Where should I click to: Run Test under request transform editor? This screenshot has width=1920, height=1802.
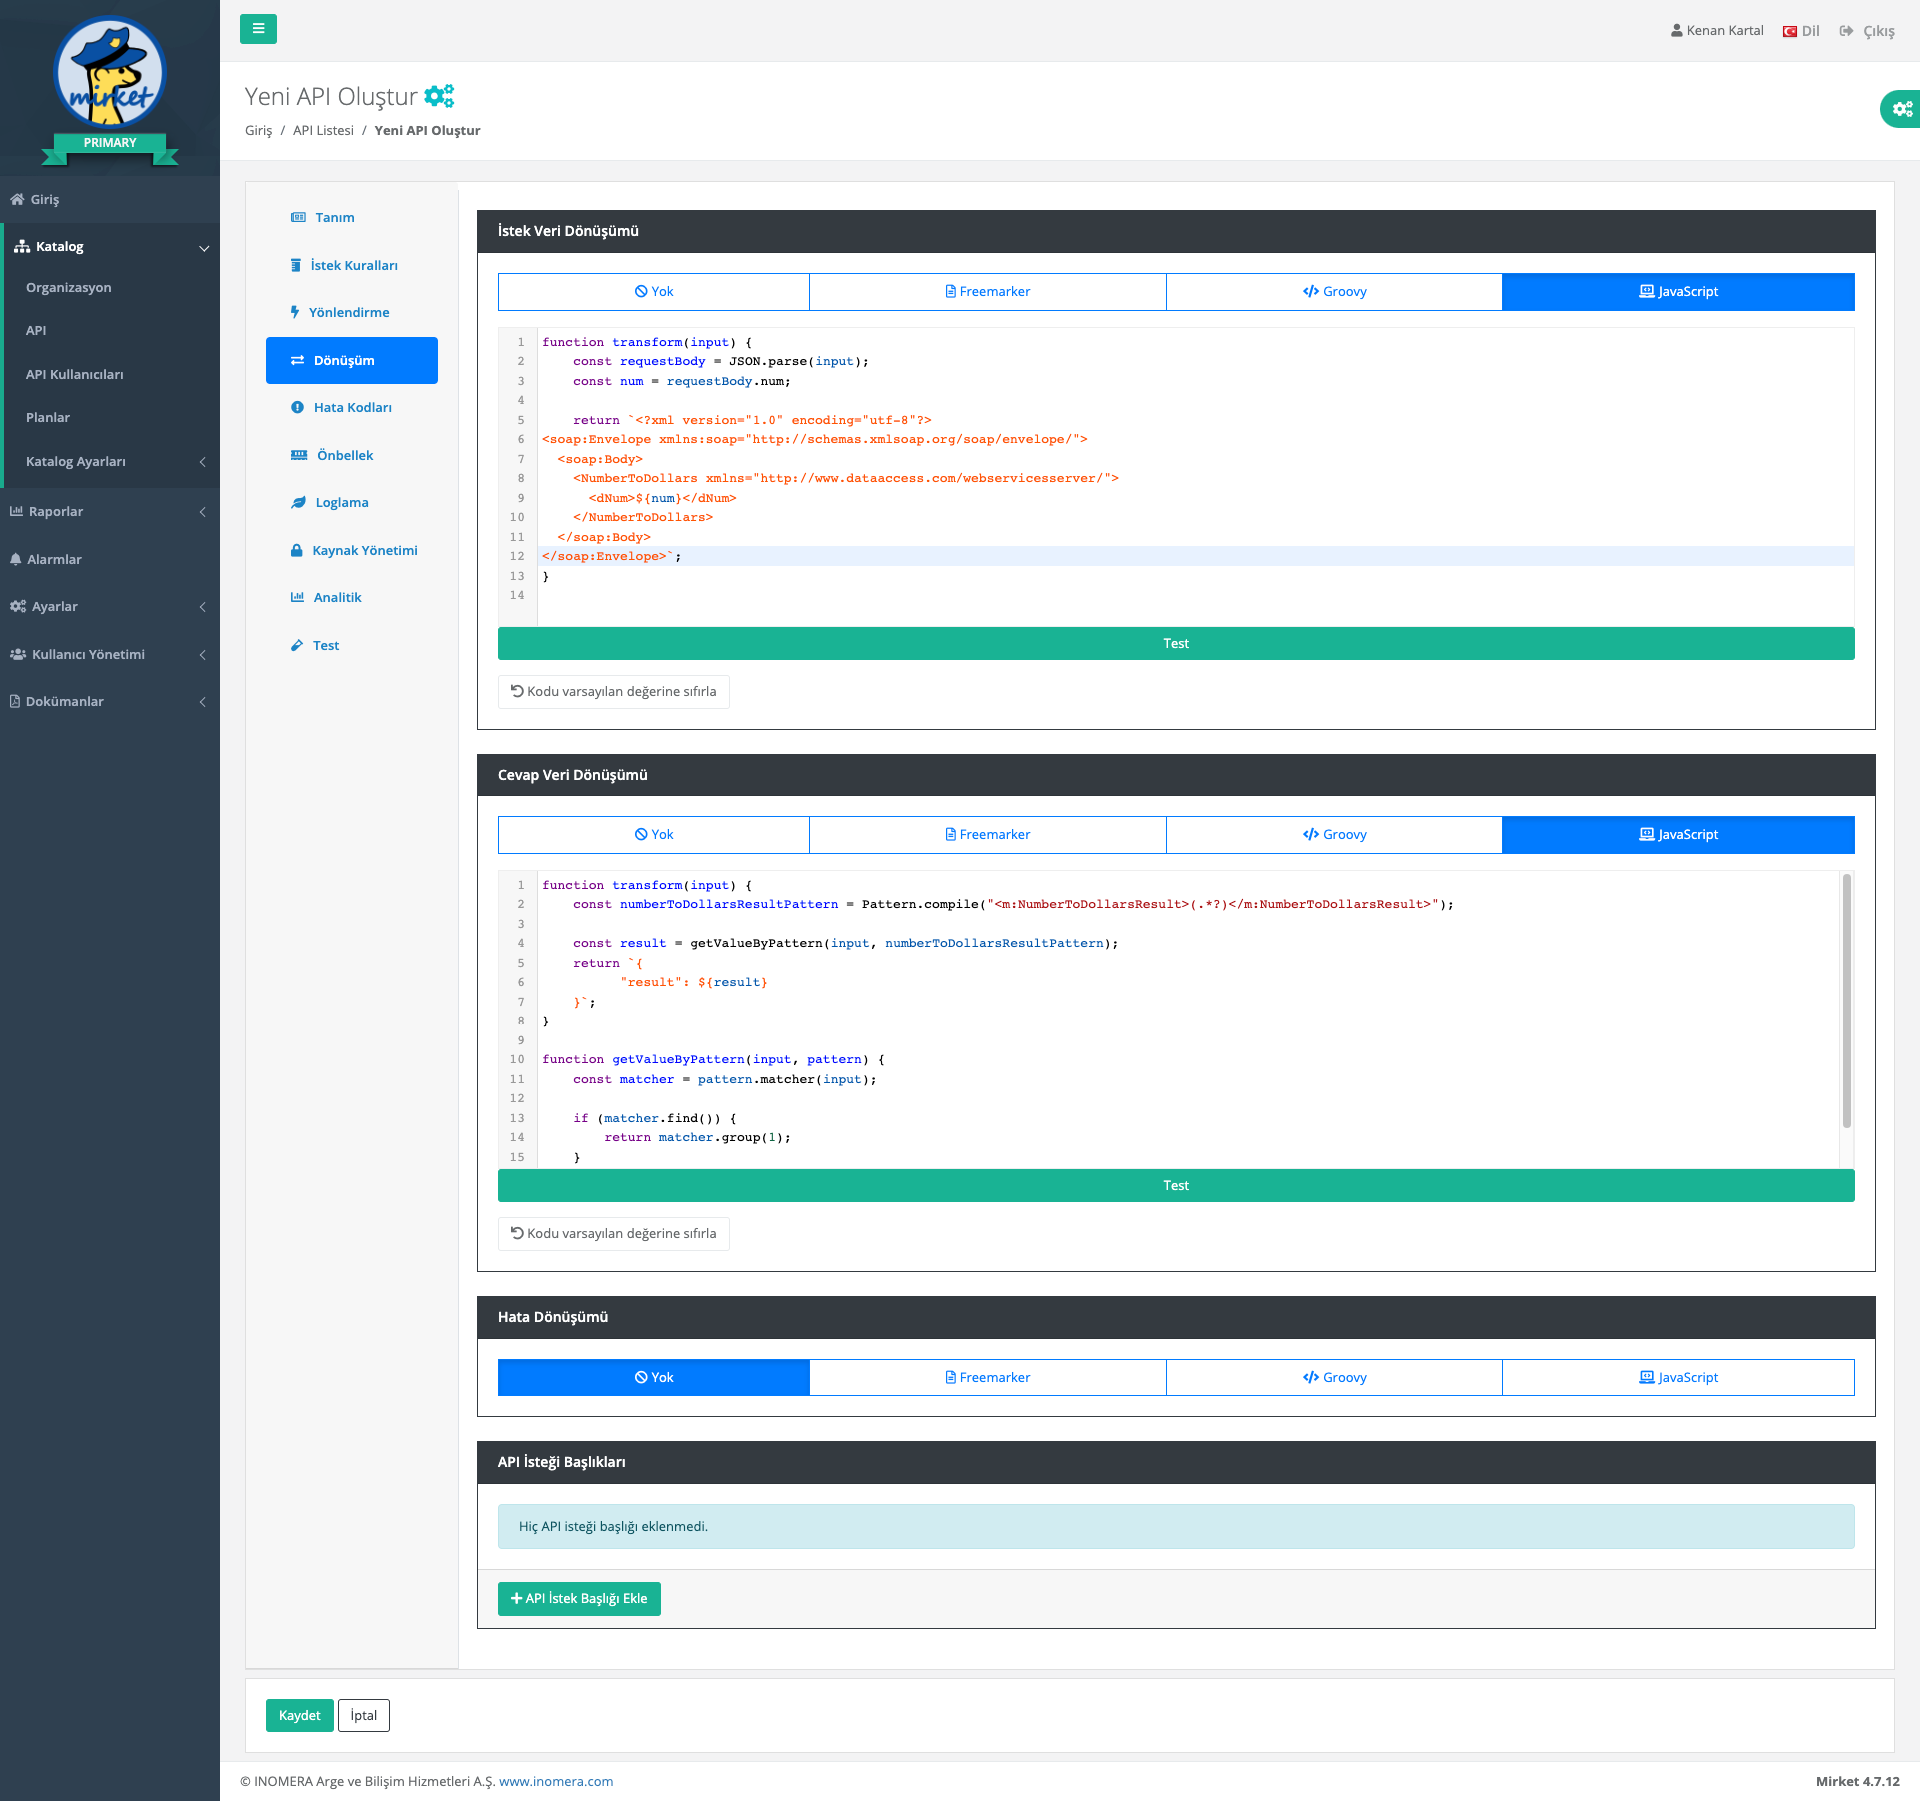pos(1176,643)
